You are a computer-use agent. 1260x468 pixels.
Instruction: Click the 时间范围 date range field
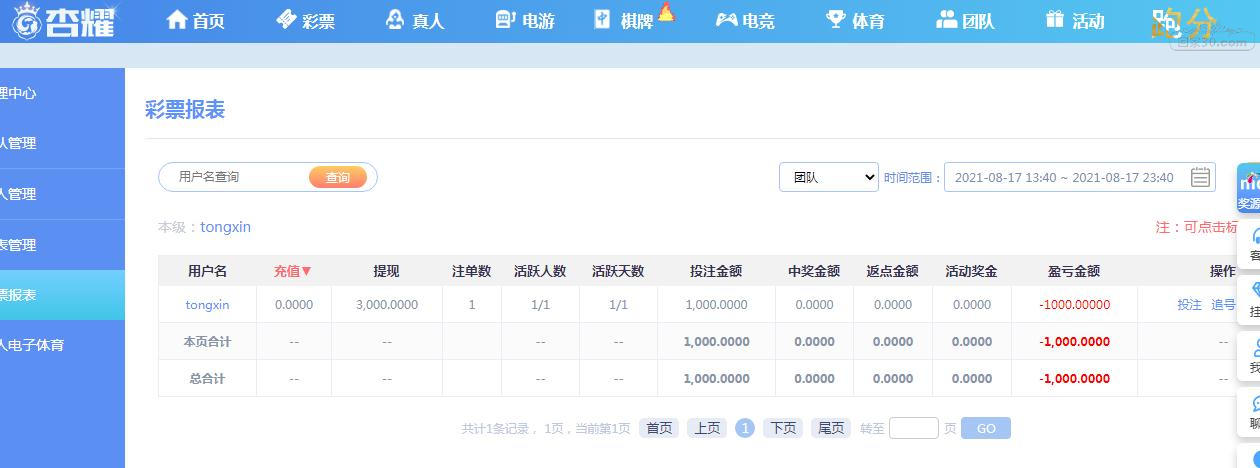click(x=1080, y=177)
